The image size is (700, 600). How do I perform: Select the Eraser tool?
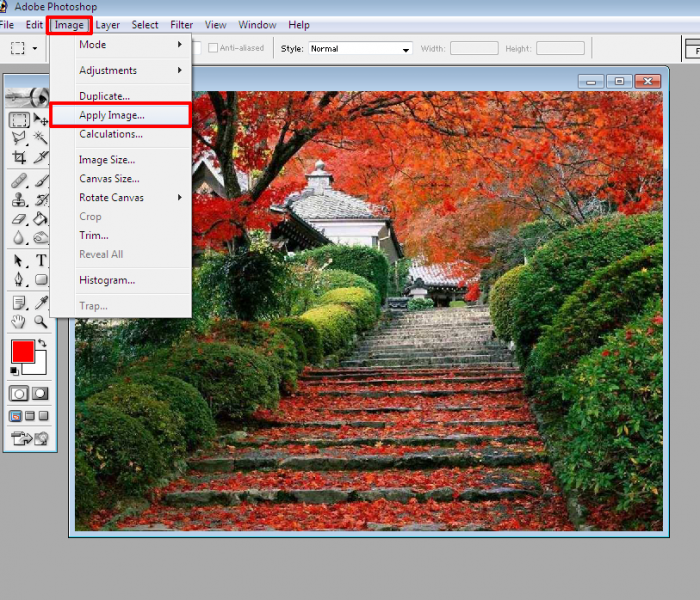coord(19,218)
